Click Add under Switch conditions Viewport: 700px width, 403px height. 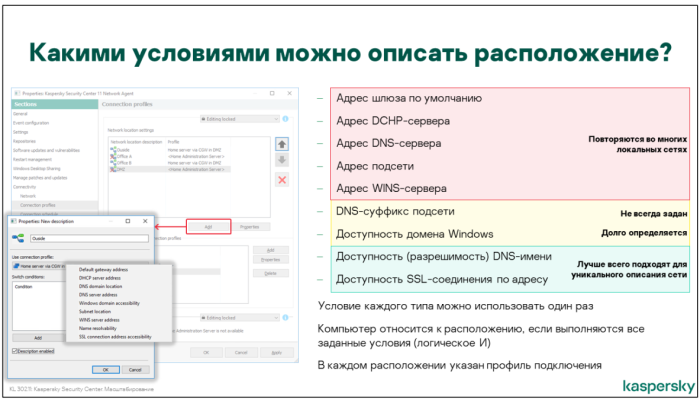pos(38,338)
